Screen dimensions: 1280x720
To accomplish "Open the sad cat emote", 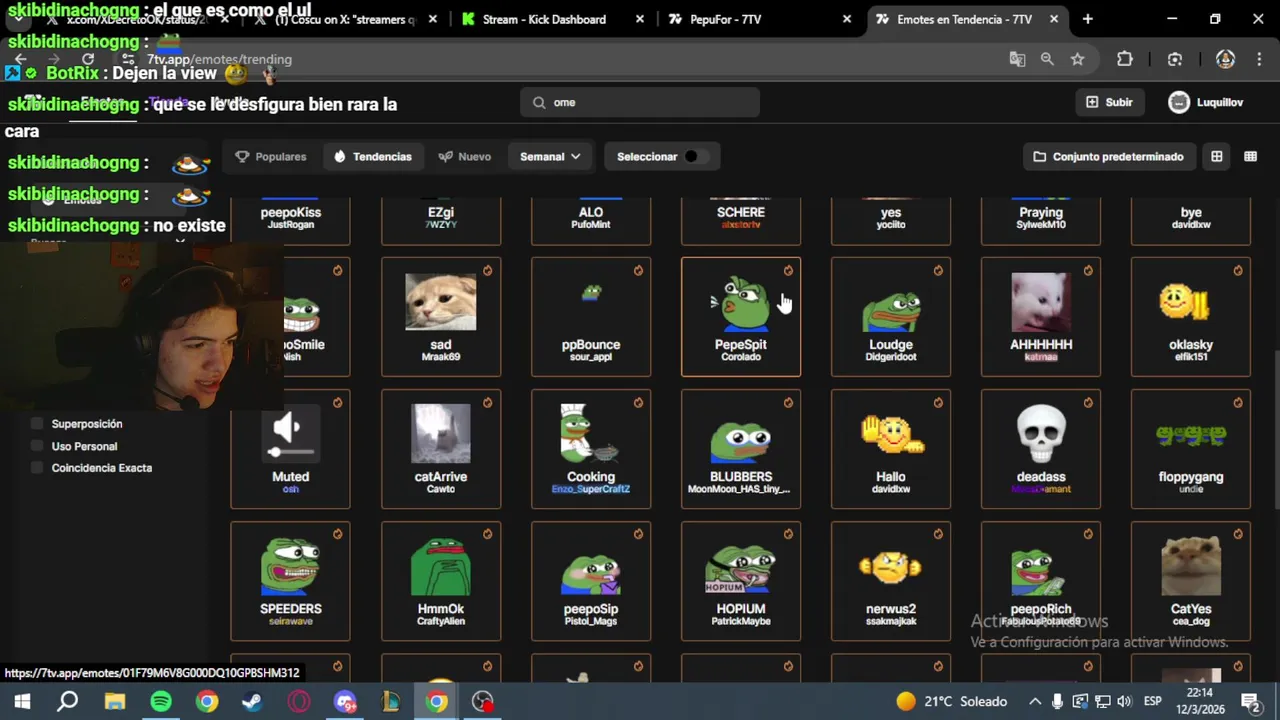I will [x=441, y=317].
